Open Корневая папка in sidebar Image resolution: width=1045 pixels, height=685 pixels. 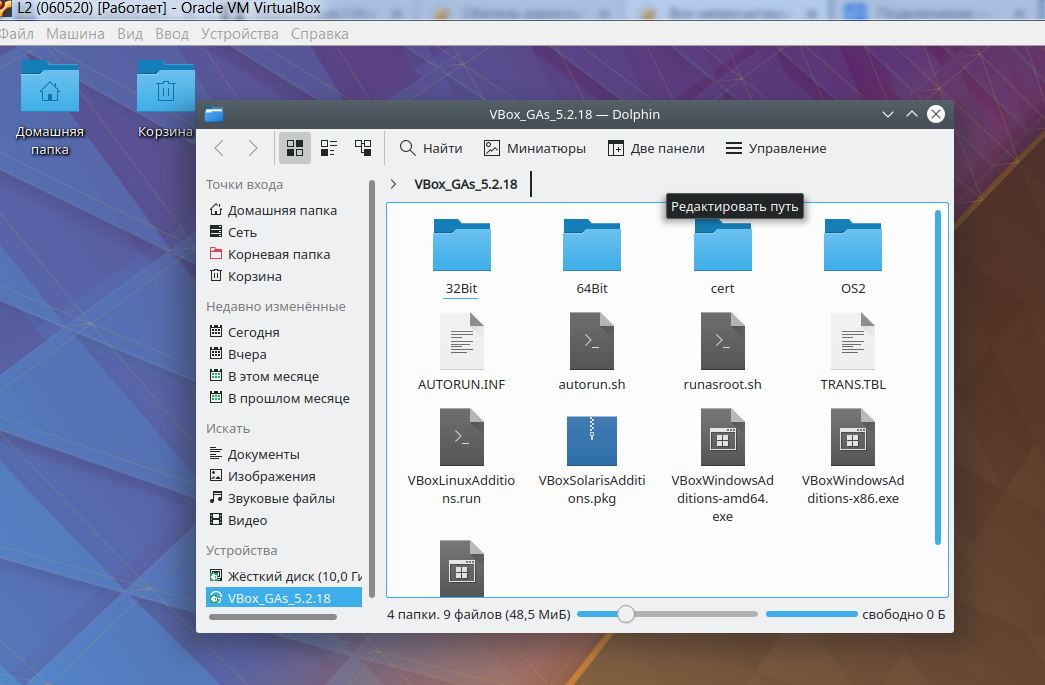click(270, 254)
